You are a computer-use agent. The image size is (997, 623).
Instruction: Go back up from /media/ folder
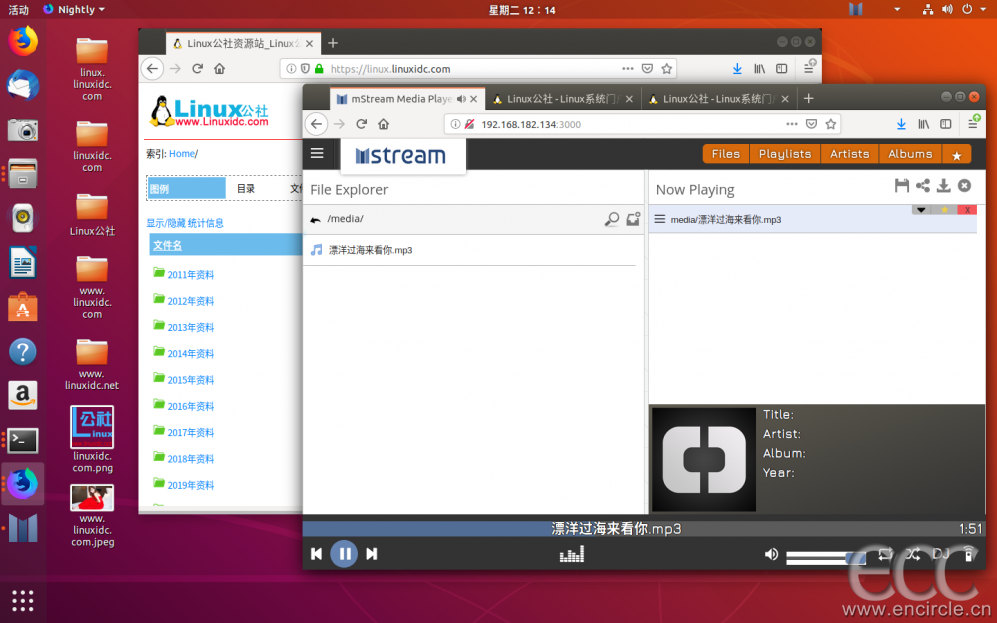[x=315, y=220]
